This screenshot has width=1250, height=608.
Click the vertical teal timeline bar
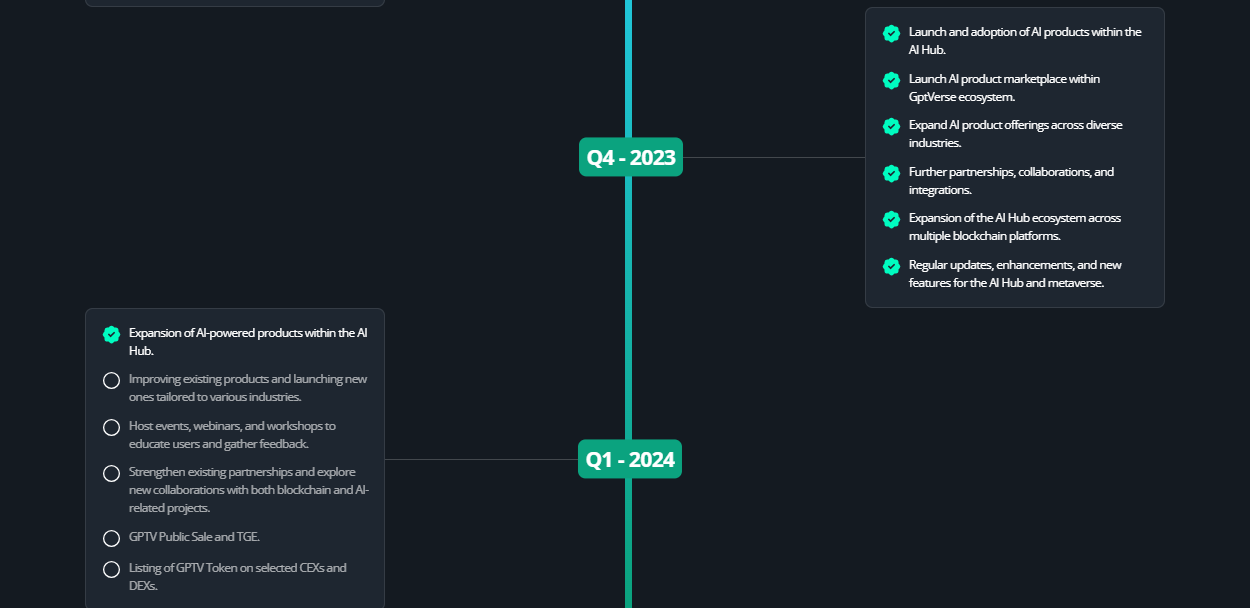click(x=628, y=300)
